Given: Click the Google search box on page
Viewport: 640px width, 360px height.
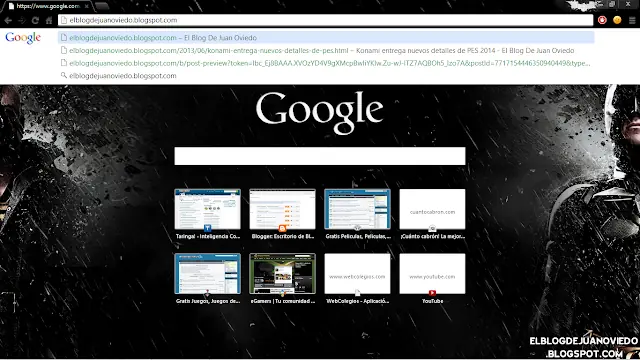Looking at the screenshot, I should pos(320,156).
